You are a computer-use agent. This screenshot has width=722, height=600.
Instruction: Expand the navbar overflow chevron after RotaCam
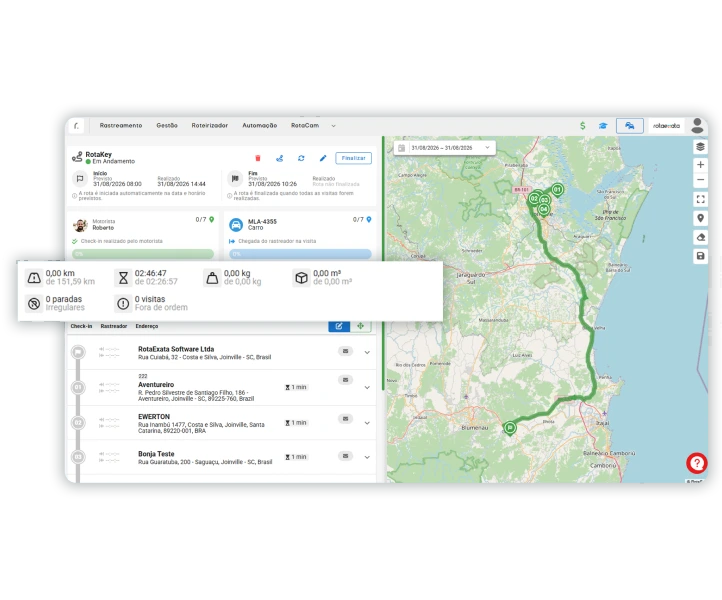[x=333, y=126]
